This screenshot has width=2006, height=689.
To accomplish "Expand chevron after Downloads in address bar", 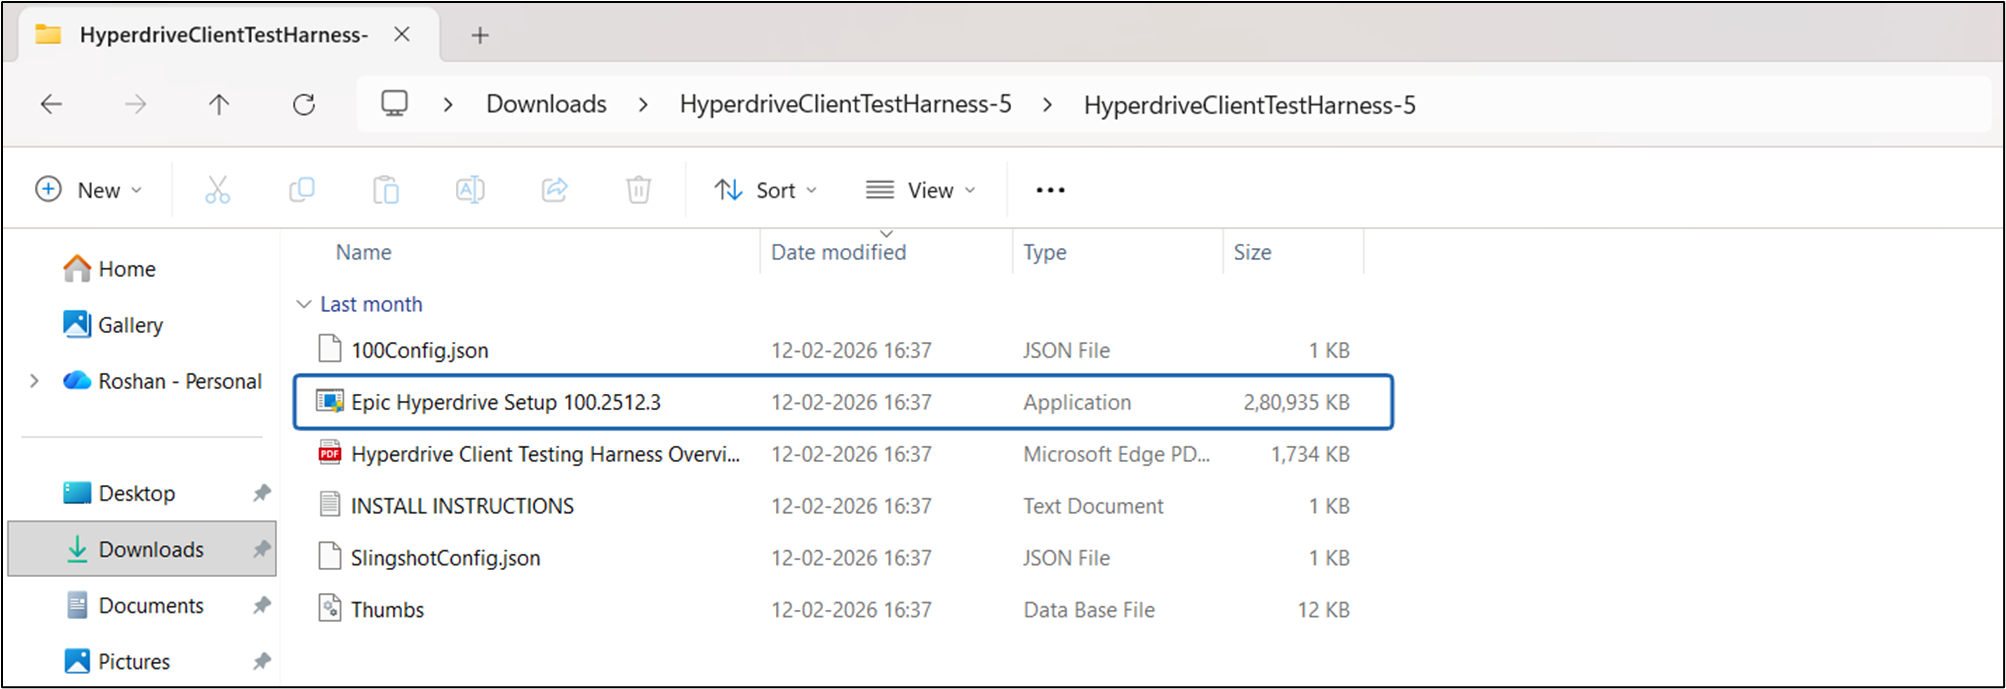I will point(643,104).
